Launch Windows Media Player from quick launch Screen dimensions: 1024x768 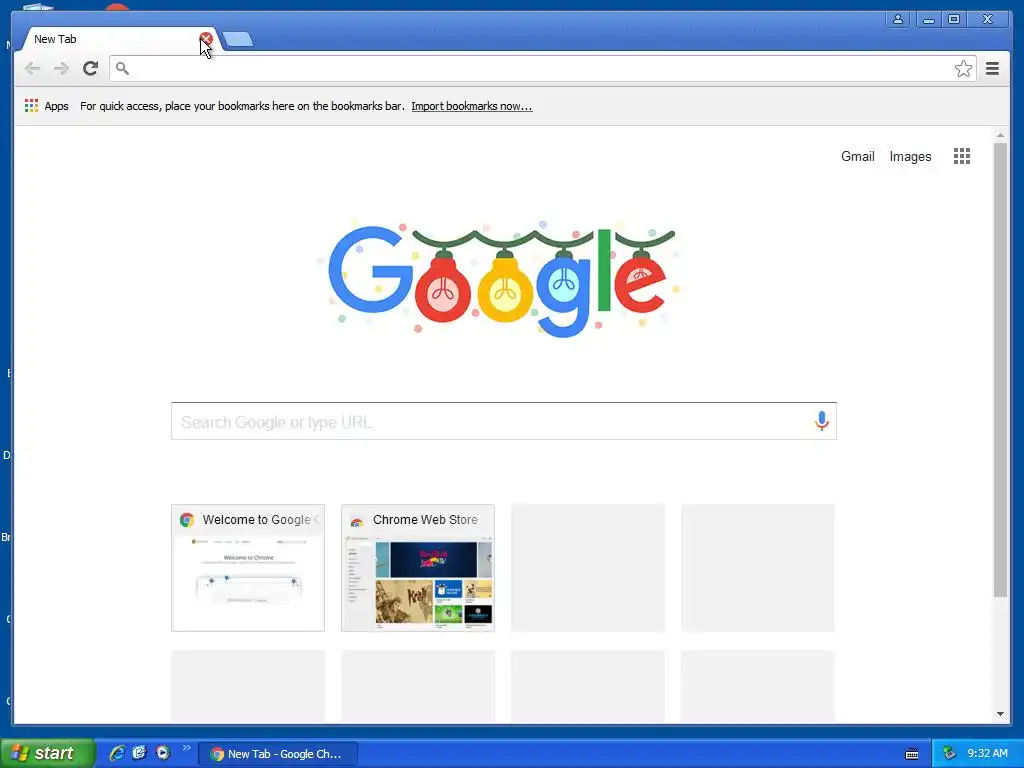click(163, 753)
